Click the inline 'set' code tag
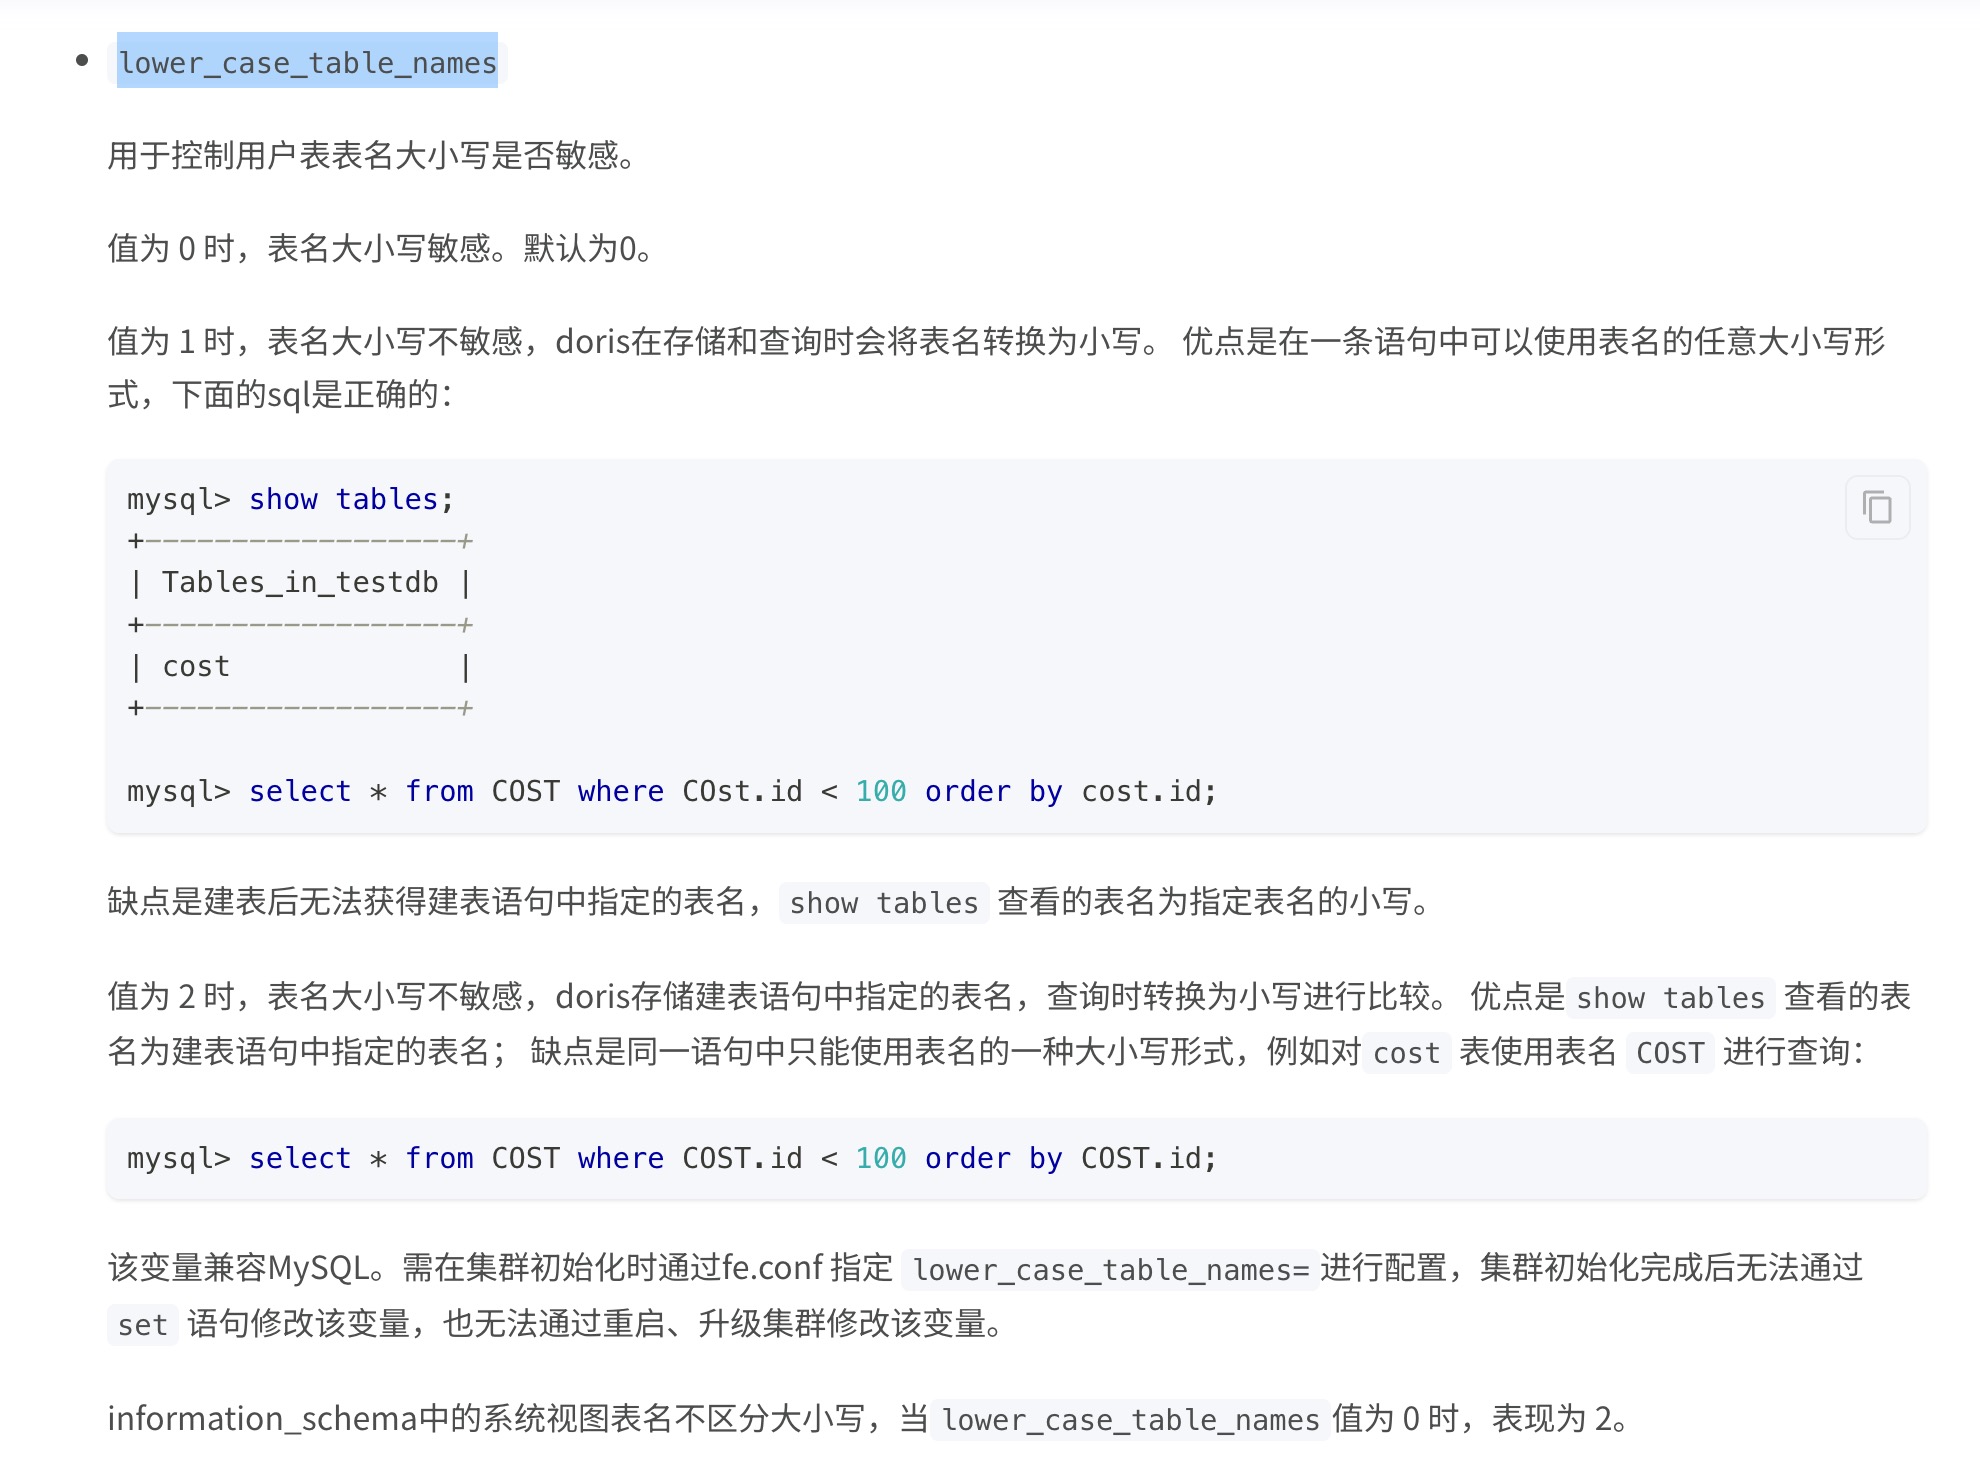 pos(142,1325)
